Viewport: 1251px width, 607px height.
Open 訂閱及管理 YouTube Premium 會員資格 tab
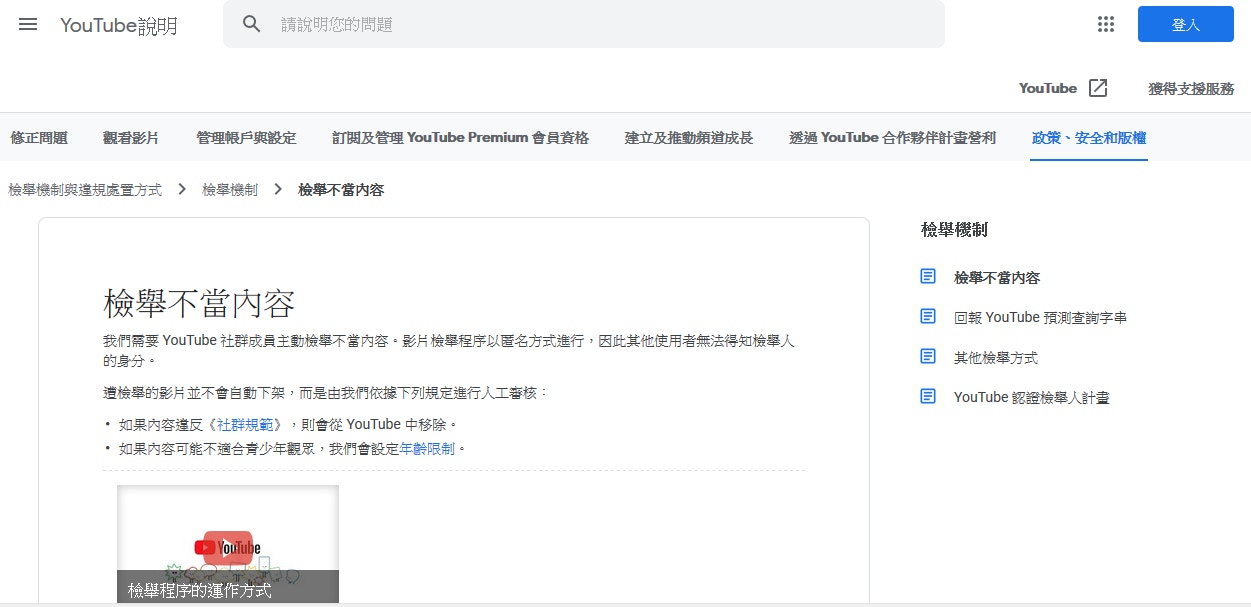pos(460,138)
